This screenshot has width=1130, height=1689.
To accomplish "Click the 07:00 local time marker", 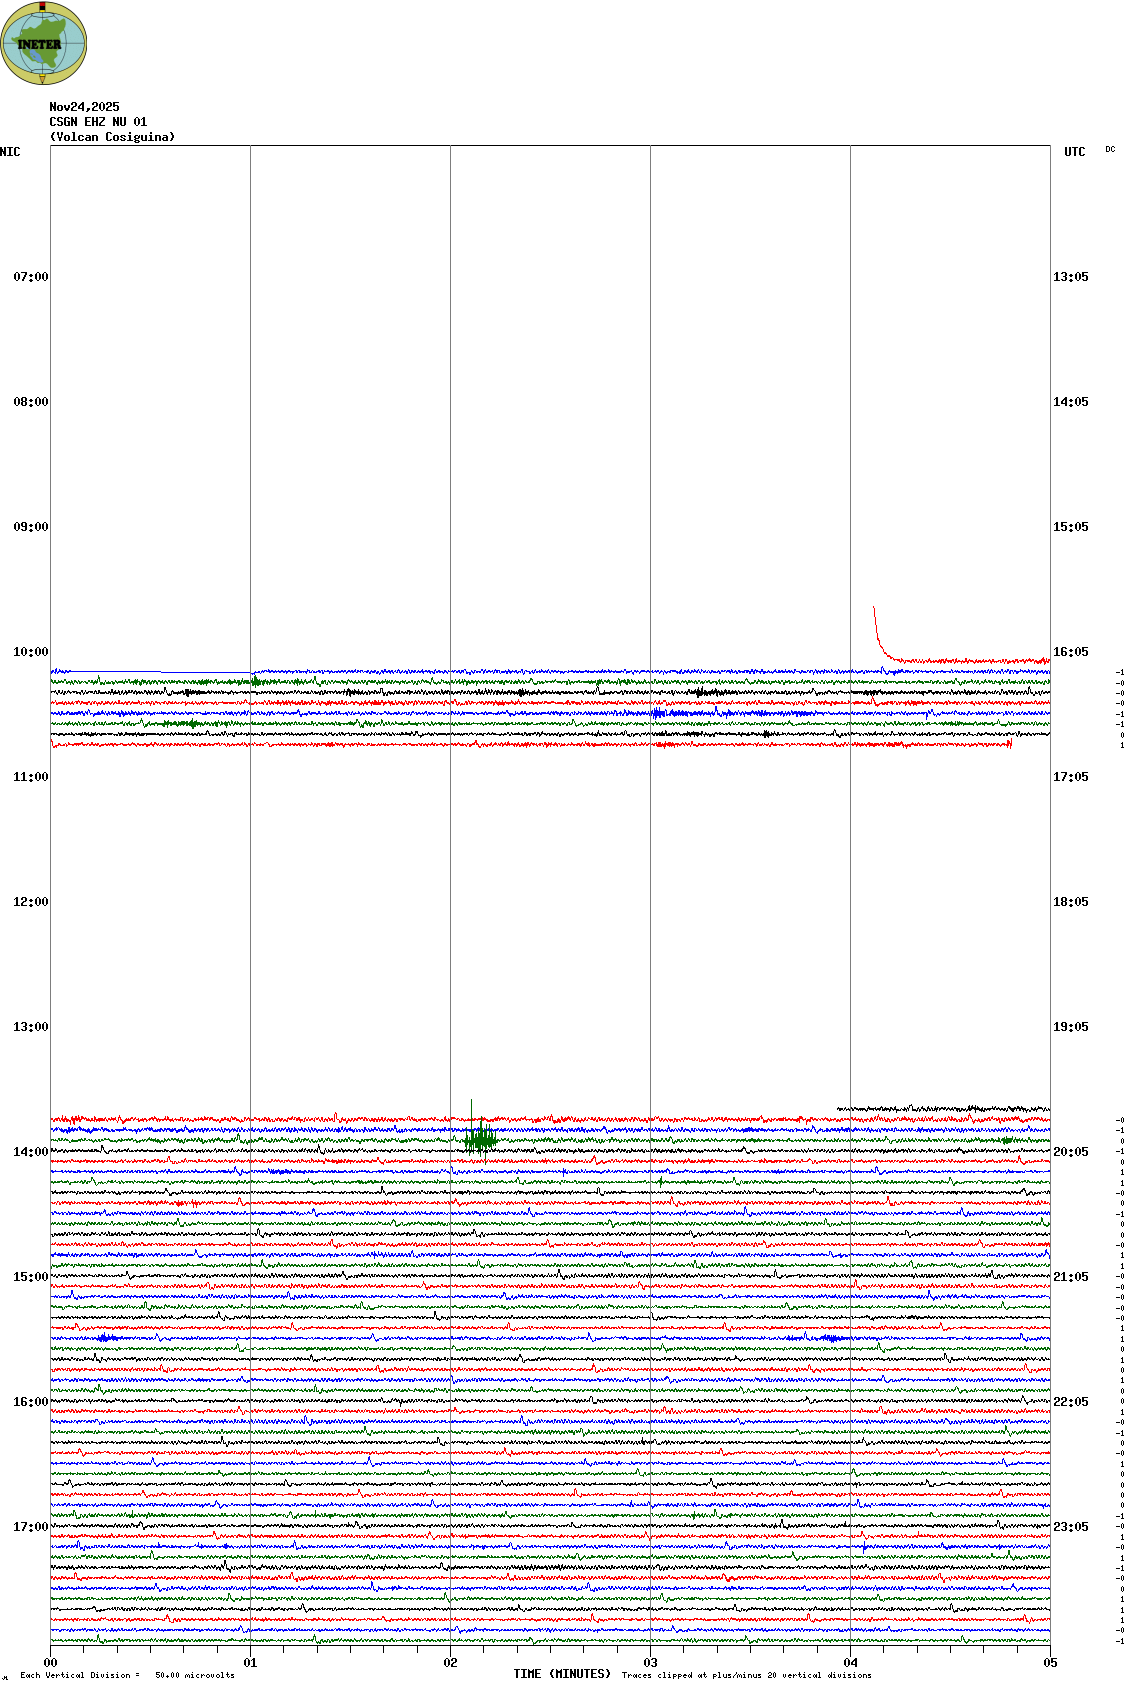I will click(30, 277).
